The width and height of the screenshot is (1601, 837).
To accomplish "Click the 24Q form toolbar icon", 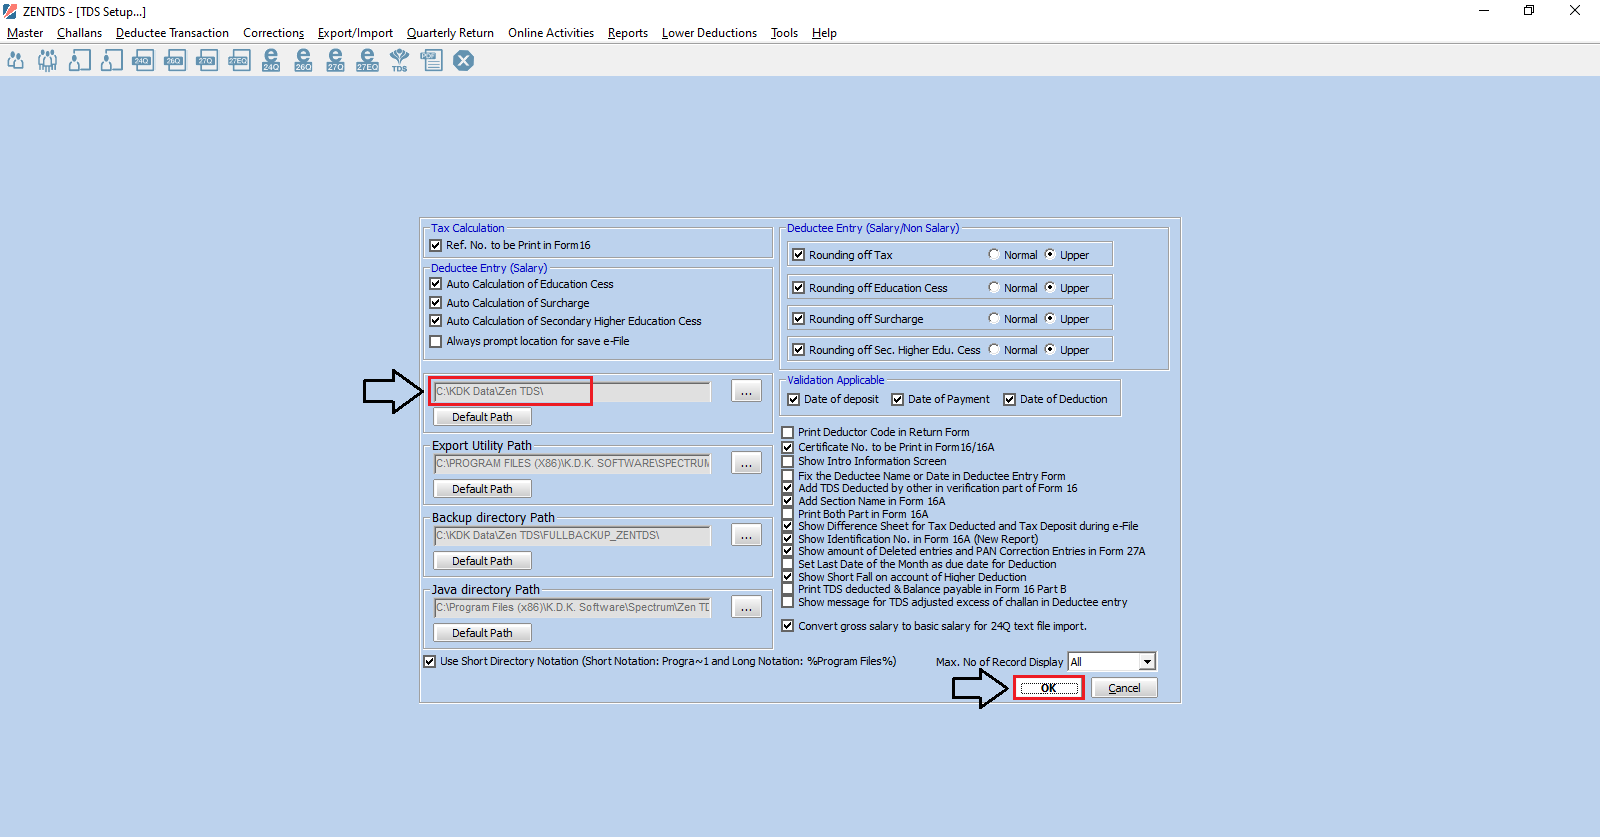I will point(143,60).
